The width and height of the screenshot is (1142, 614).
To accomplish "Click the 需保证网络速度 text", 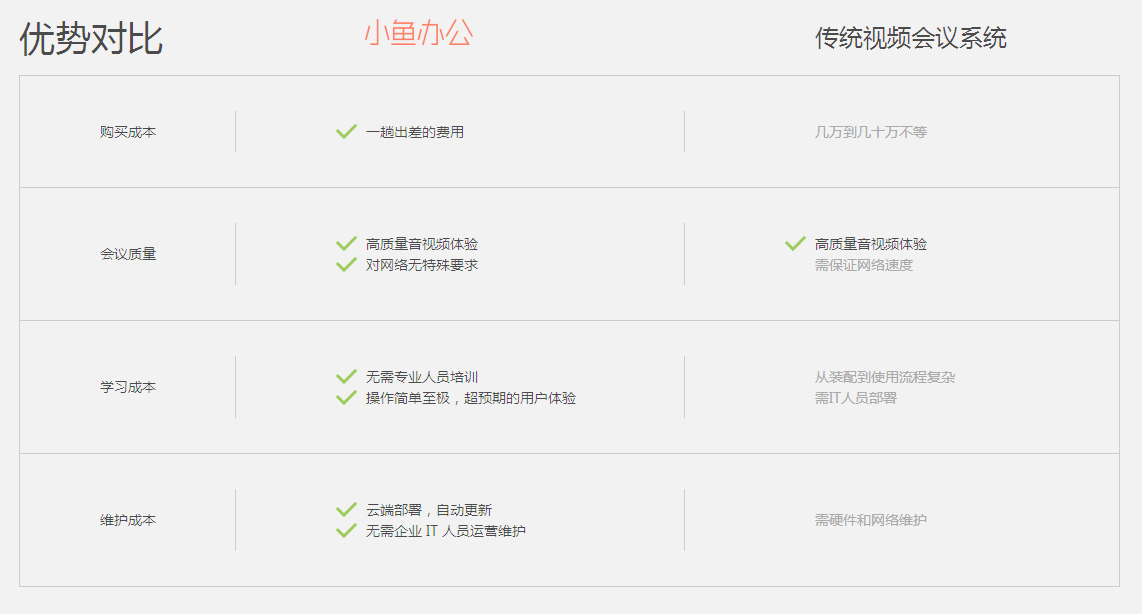I will coord(863,265).
